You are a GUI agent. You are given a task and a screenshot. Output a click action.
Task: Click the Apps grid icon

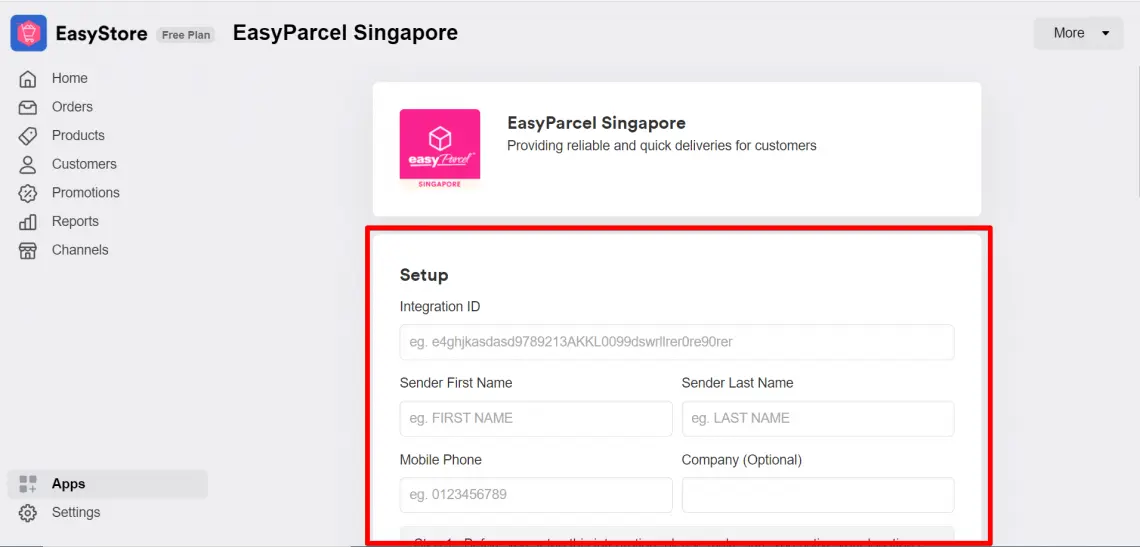28,484
